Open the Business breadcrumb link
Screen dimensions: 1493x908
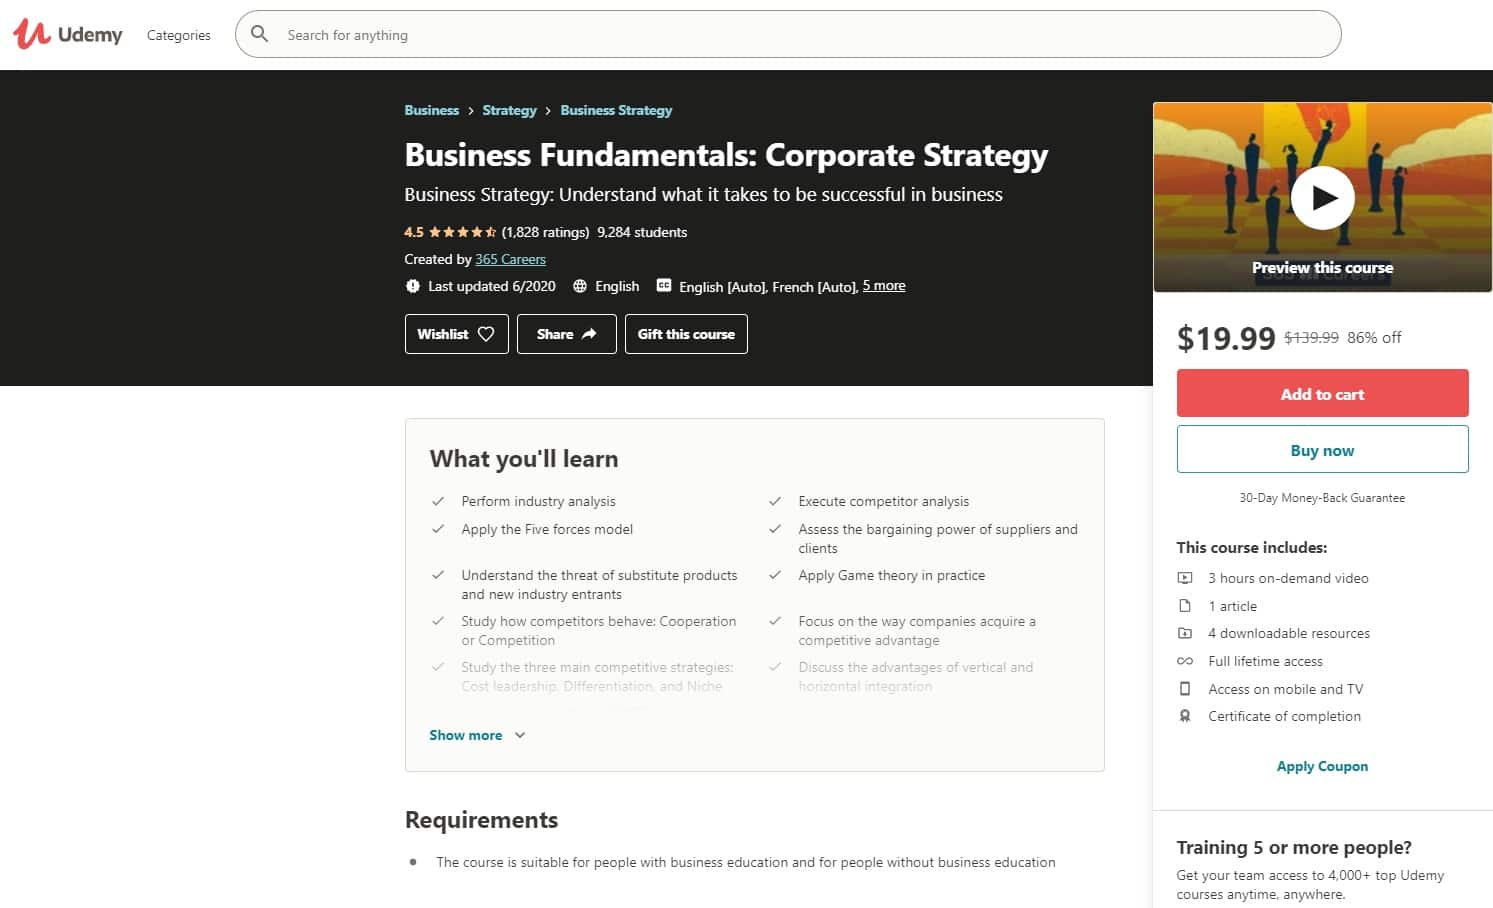(x=431, y=110)
